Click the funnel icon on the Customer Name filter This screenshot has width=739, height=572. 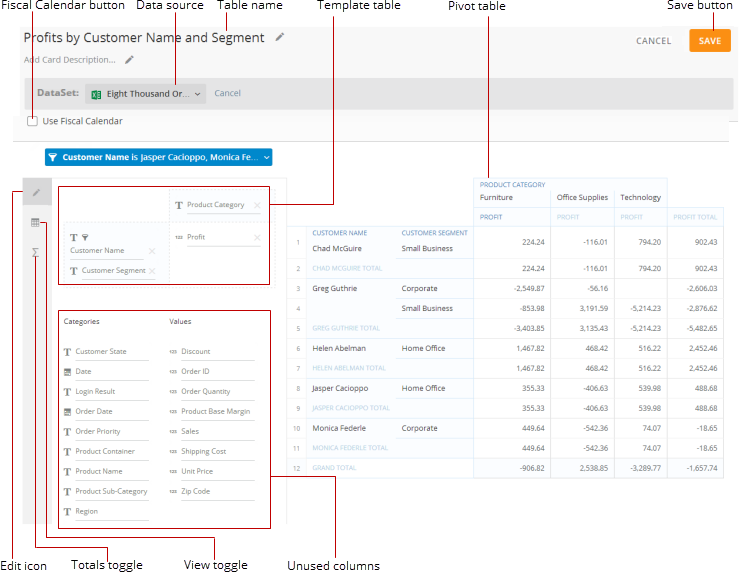pos(53,157)
